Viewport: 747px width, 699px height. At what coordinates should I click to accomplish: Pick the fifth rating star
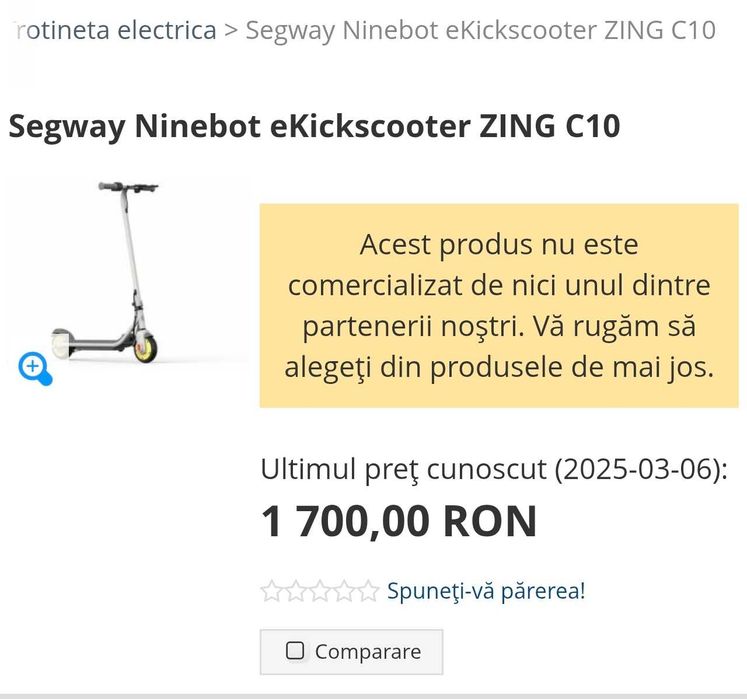click(x=368, y=591)
